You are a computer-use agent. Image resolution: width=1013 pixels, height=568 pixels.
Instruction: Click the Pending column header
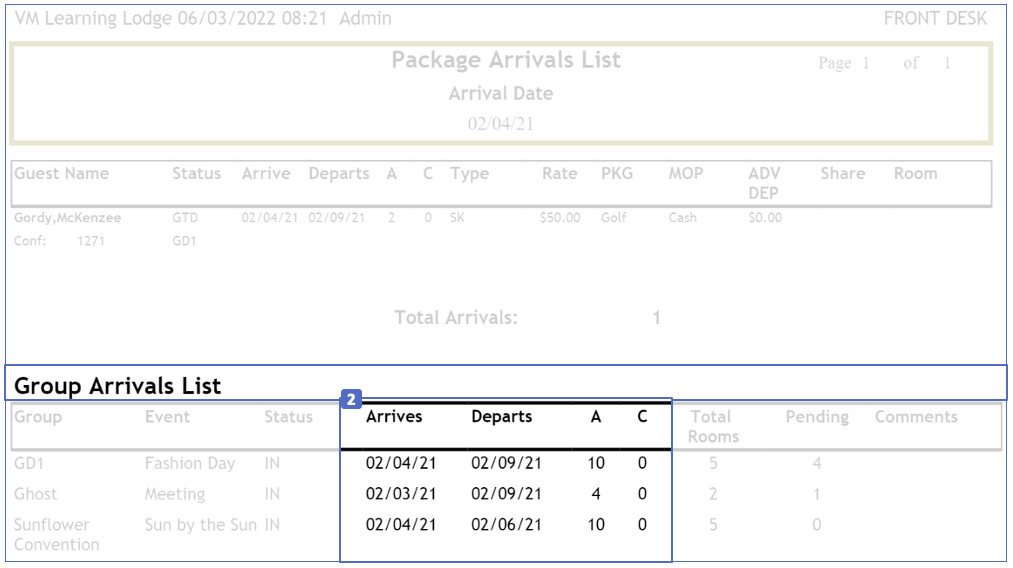tap(817, 417)
